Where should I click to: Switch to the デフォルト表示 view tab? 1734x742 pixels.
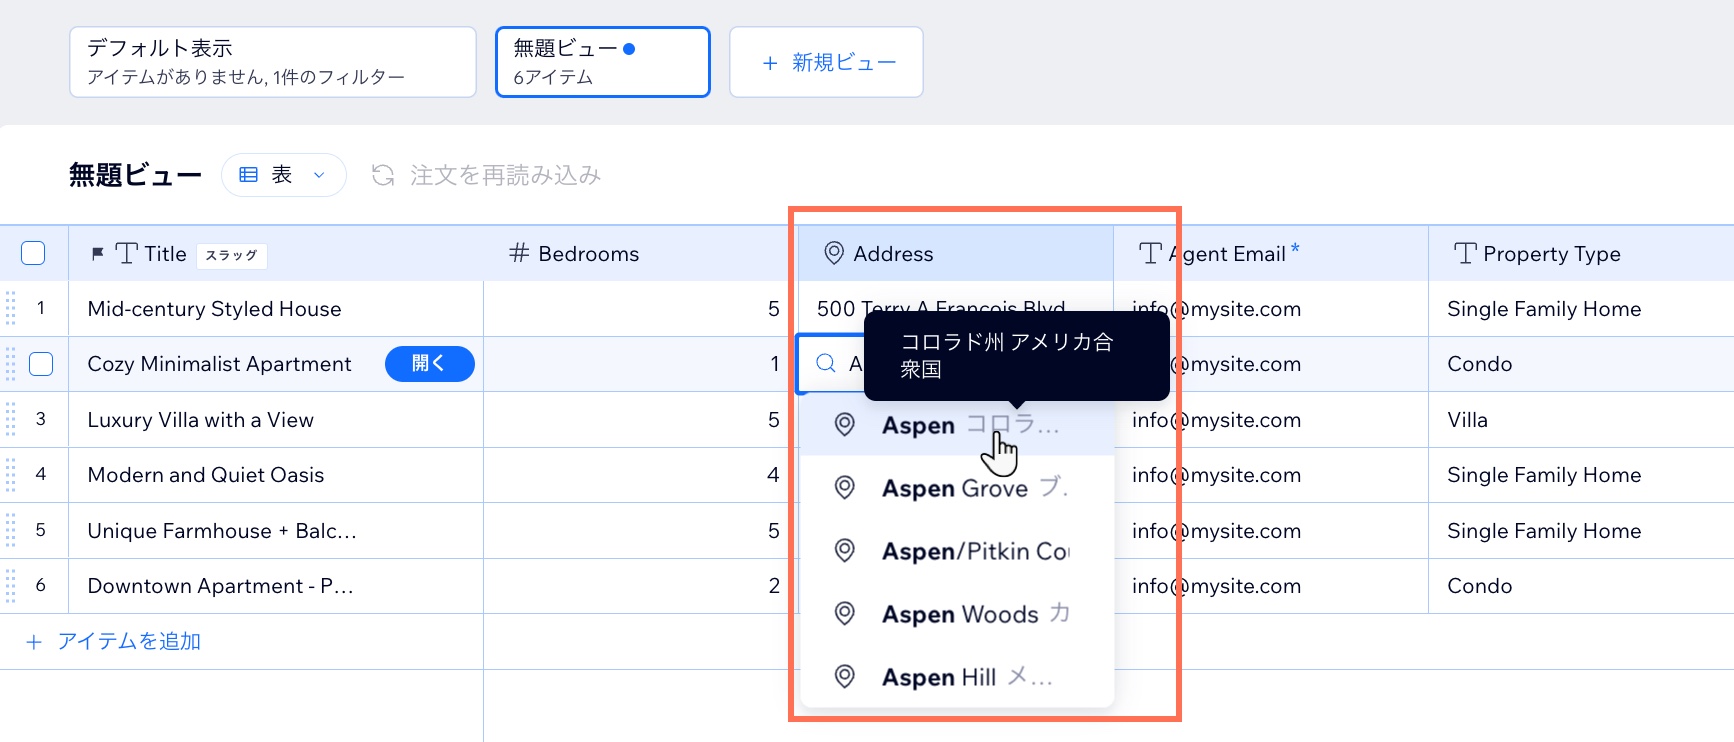(x=272, y=62)
